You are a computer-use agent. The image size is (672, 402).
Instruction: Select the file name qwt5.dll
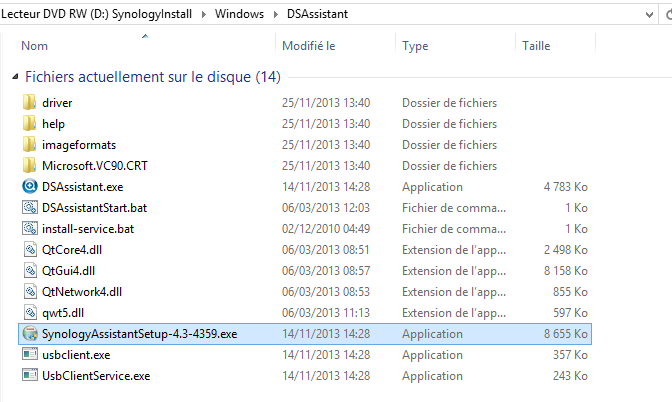63,313
